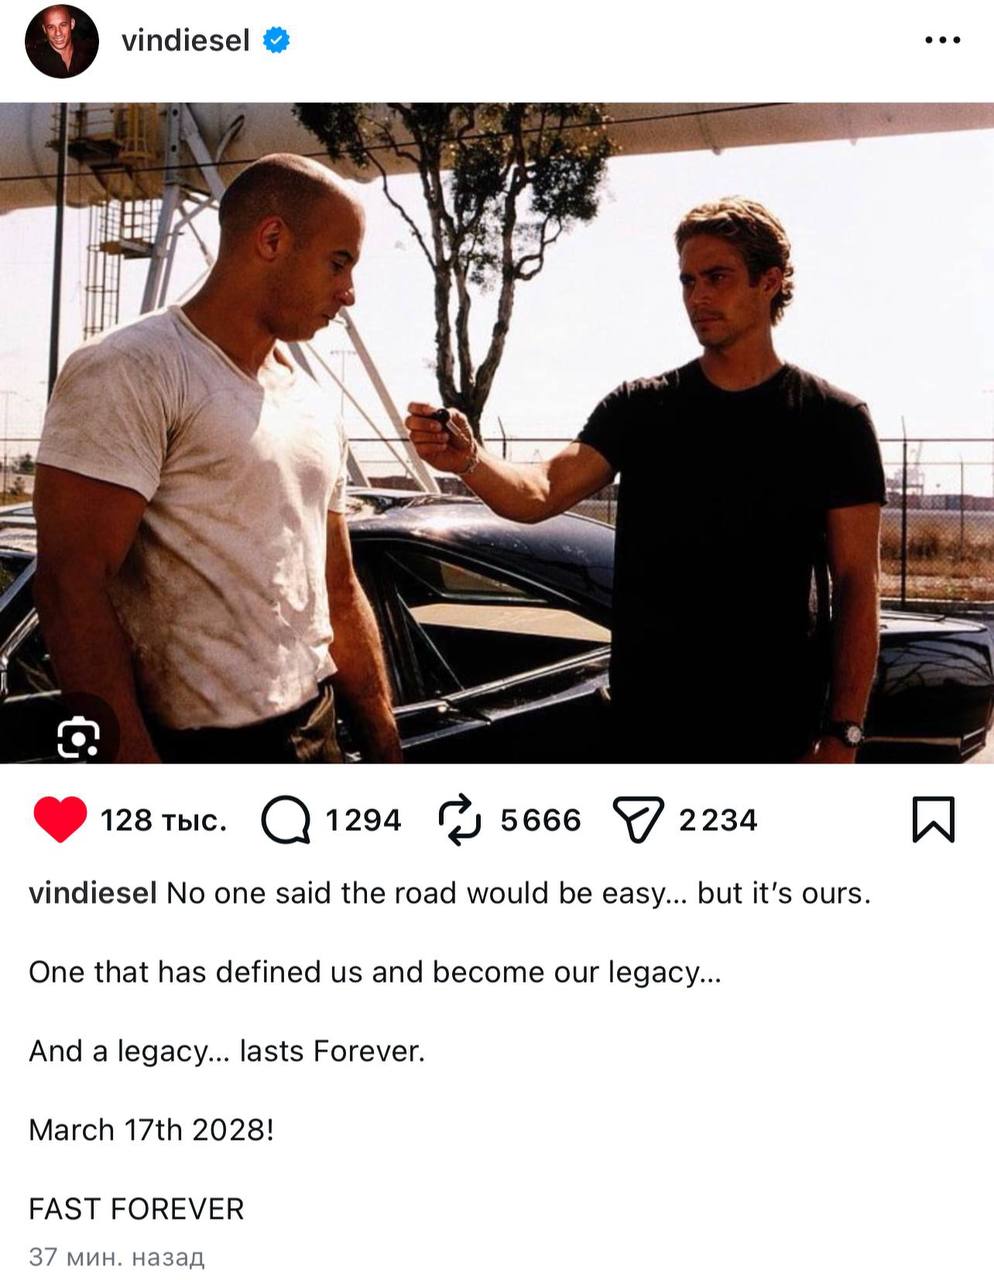Image resolution: width=994 pixels, height=1280 pixels.
Task: Click the 2234 shares count
Action: tap(718, 821)
